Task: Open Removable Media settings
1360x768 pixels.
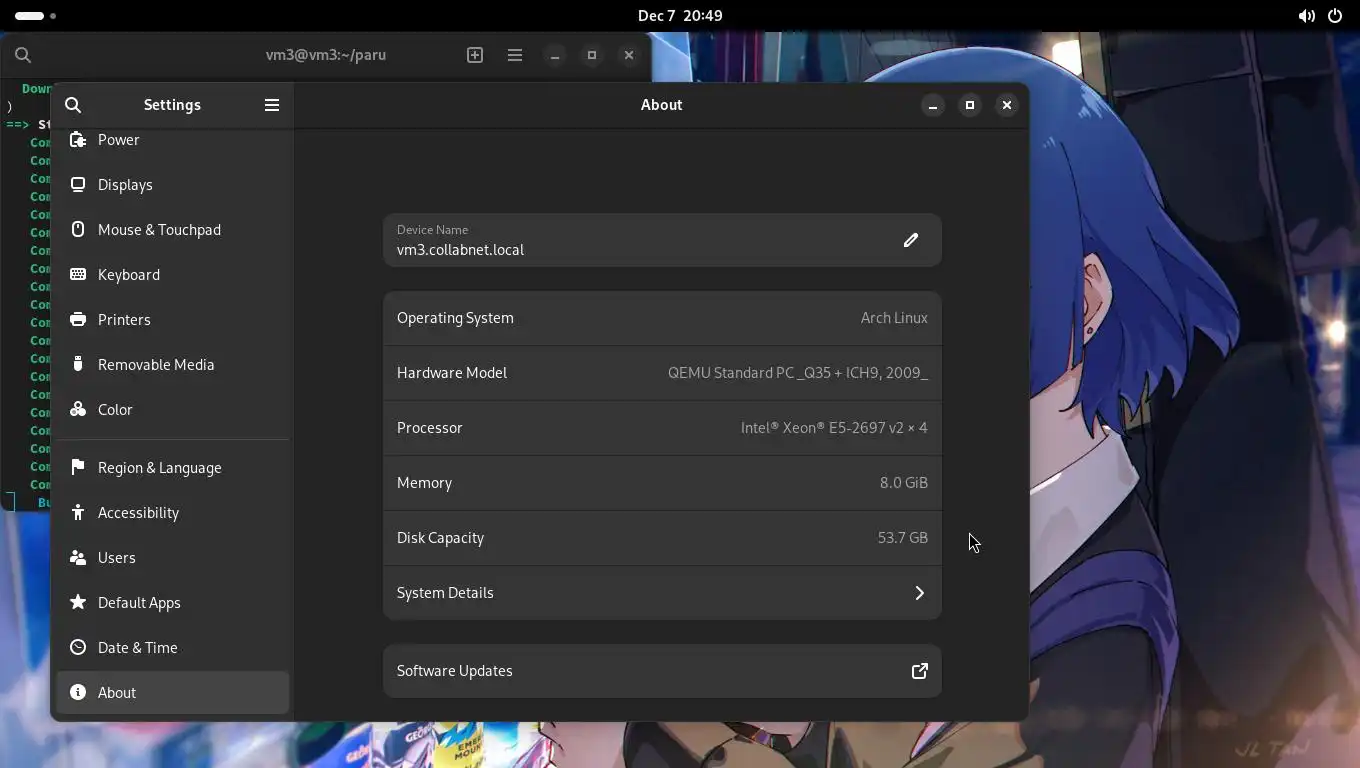Action: click(173, 365)
